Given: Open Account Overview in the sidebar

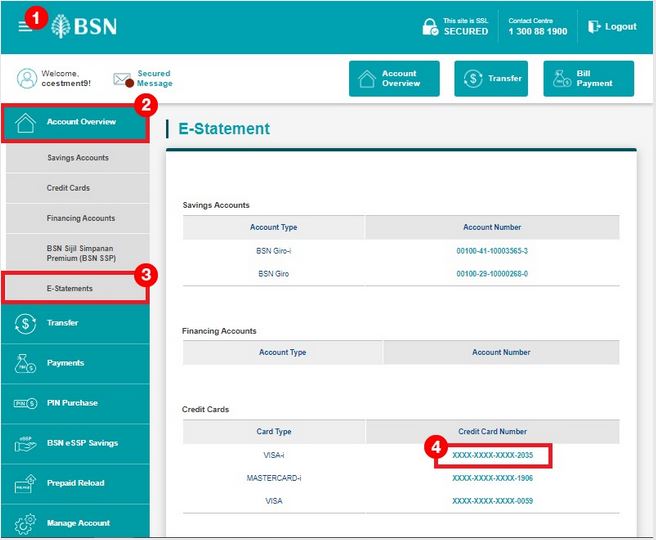Looking at the screenshot, I should point(75,123).
